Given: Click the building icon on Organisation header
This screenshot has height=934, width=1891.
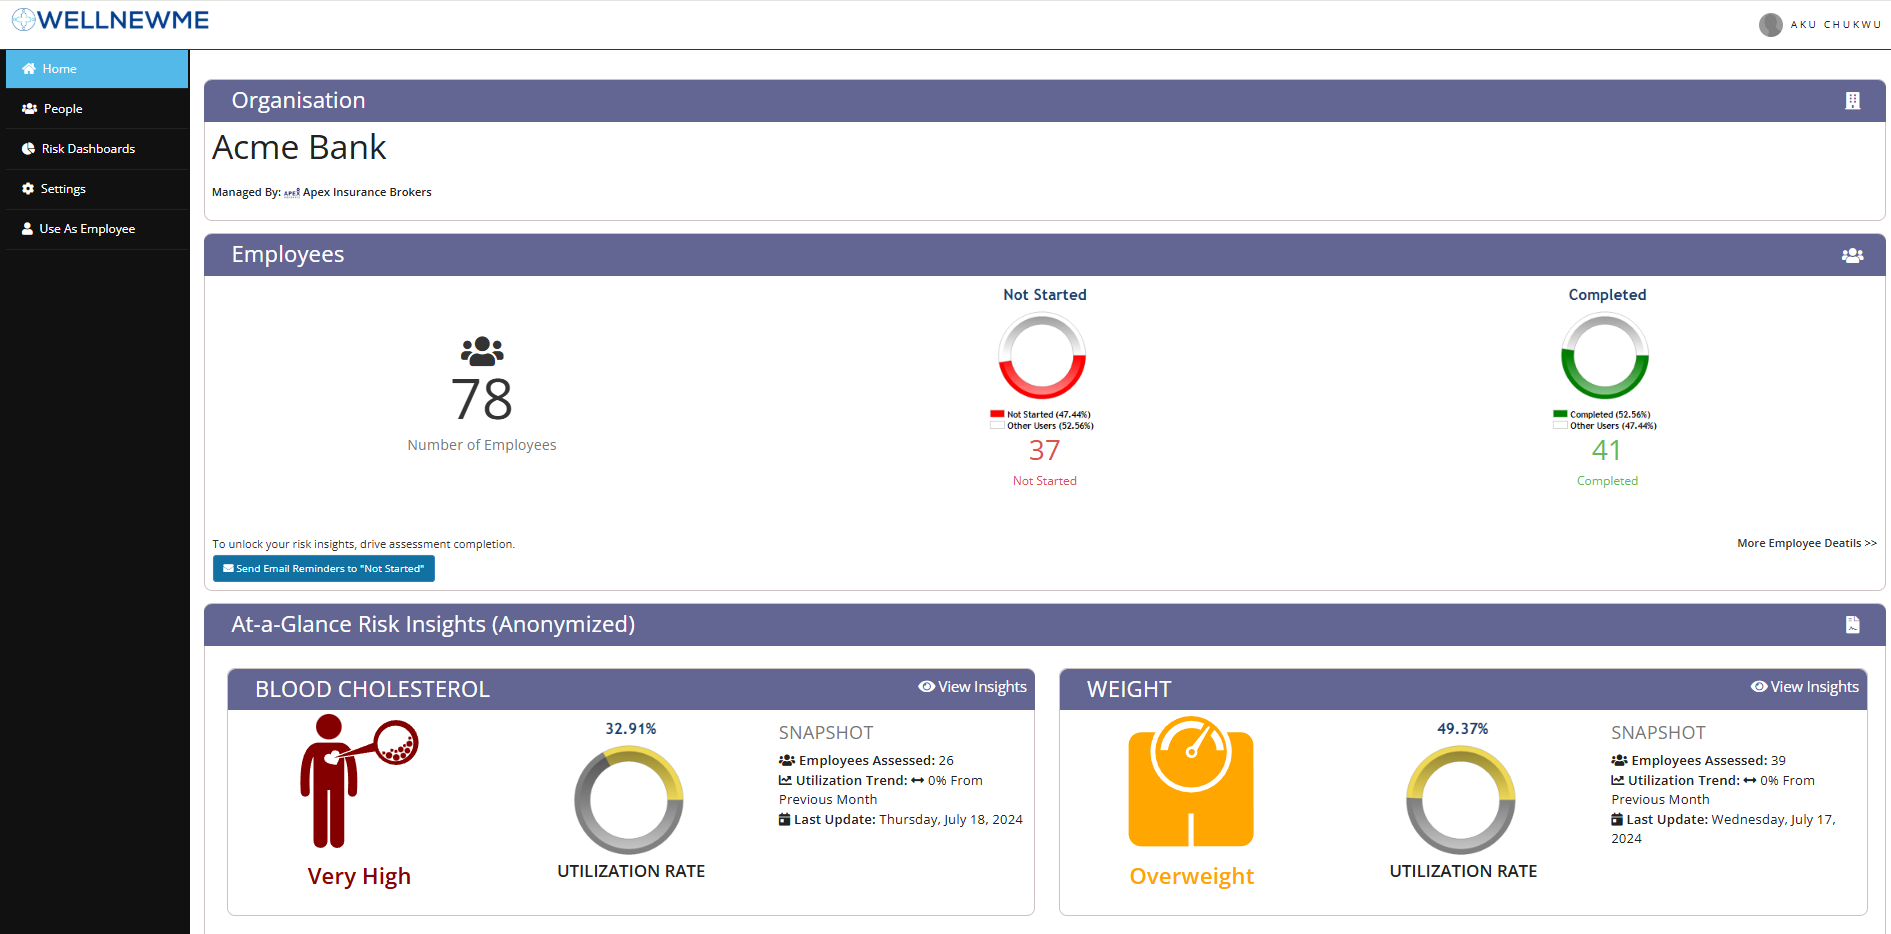Looking at the screenshot, I should [x=1854, y=100].
